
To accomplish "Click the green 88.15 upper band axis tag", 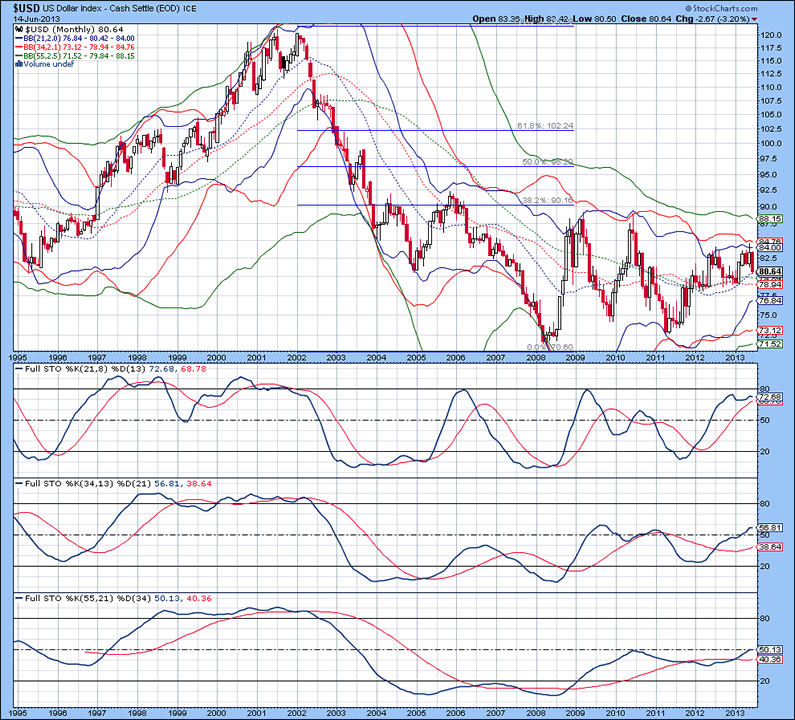I will point(768,219).
